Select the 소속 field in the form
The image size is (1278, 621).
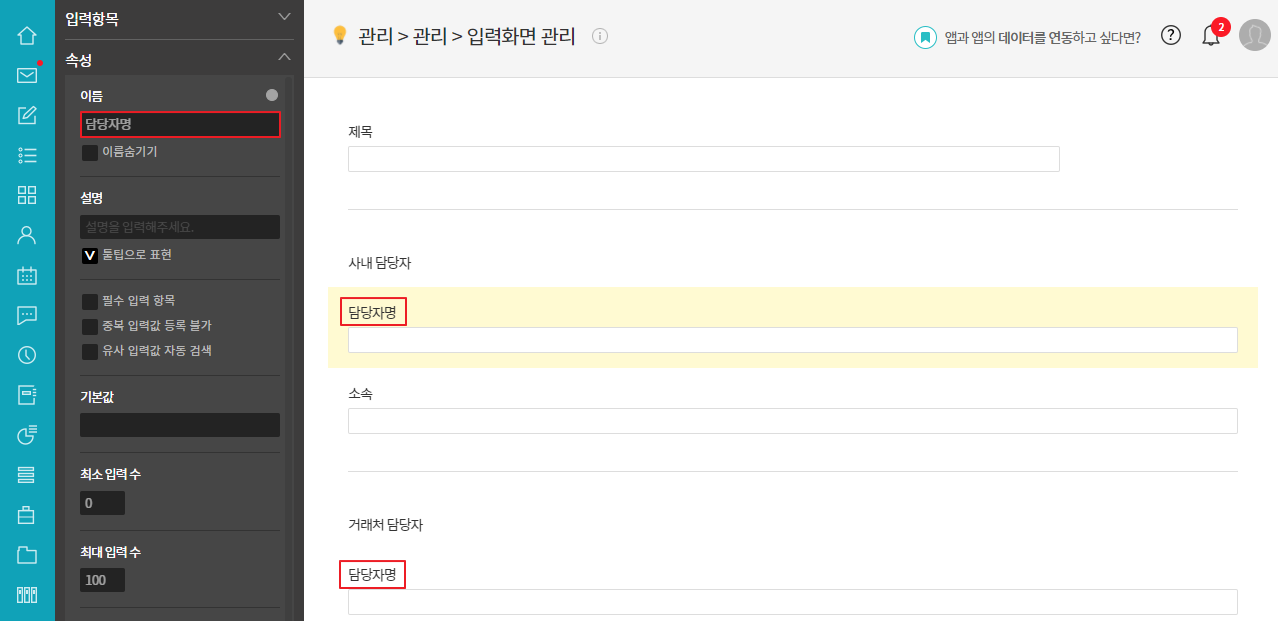[792, 421]
